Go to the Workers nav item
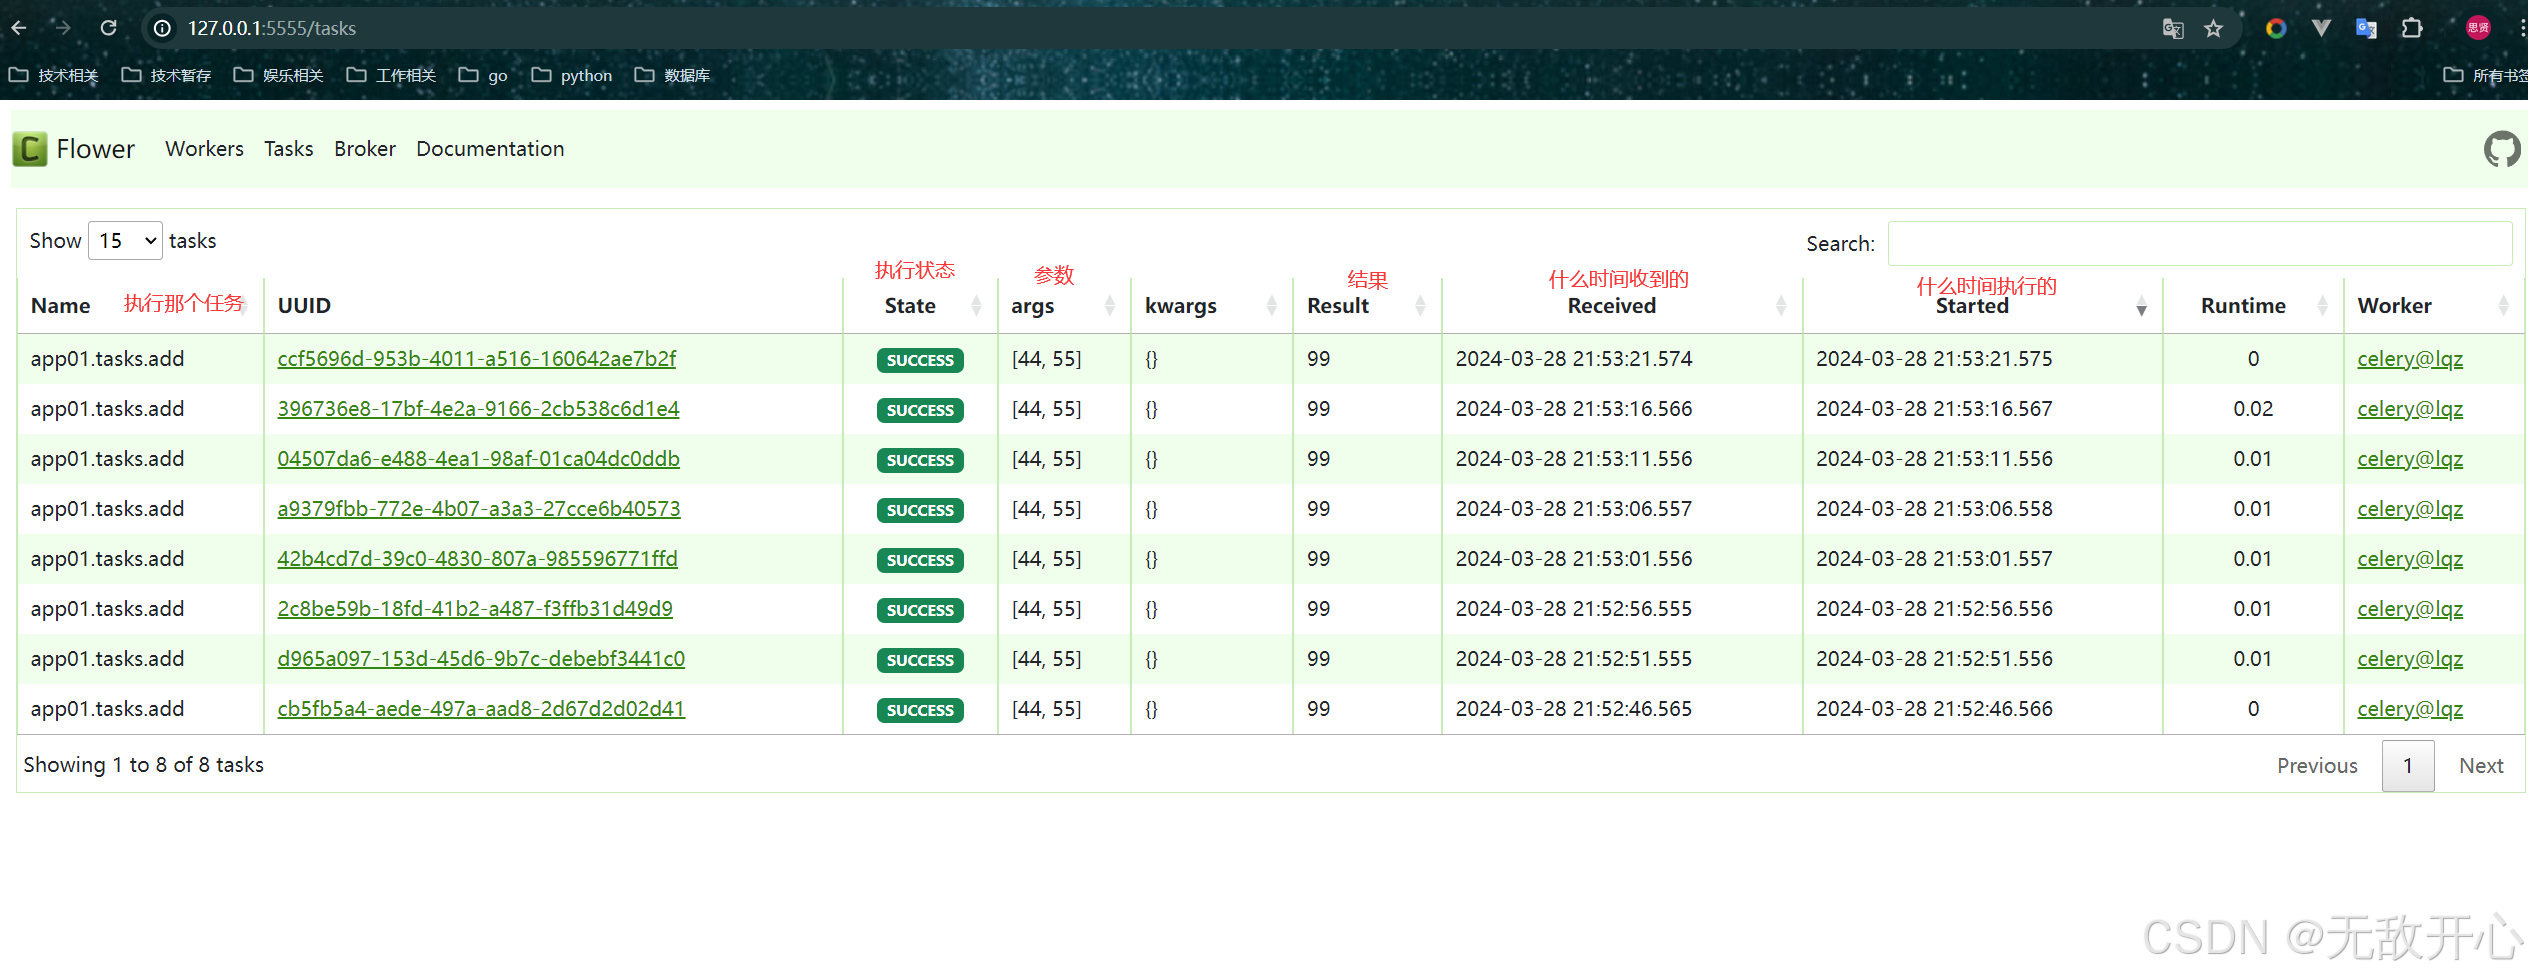Screen dimensions: 2528x978 click(x=204, y=149)
